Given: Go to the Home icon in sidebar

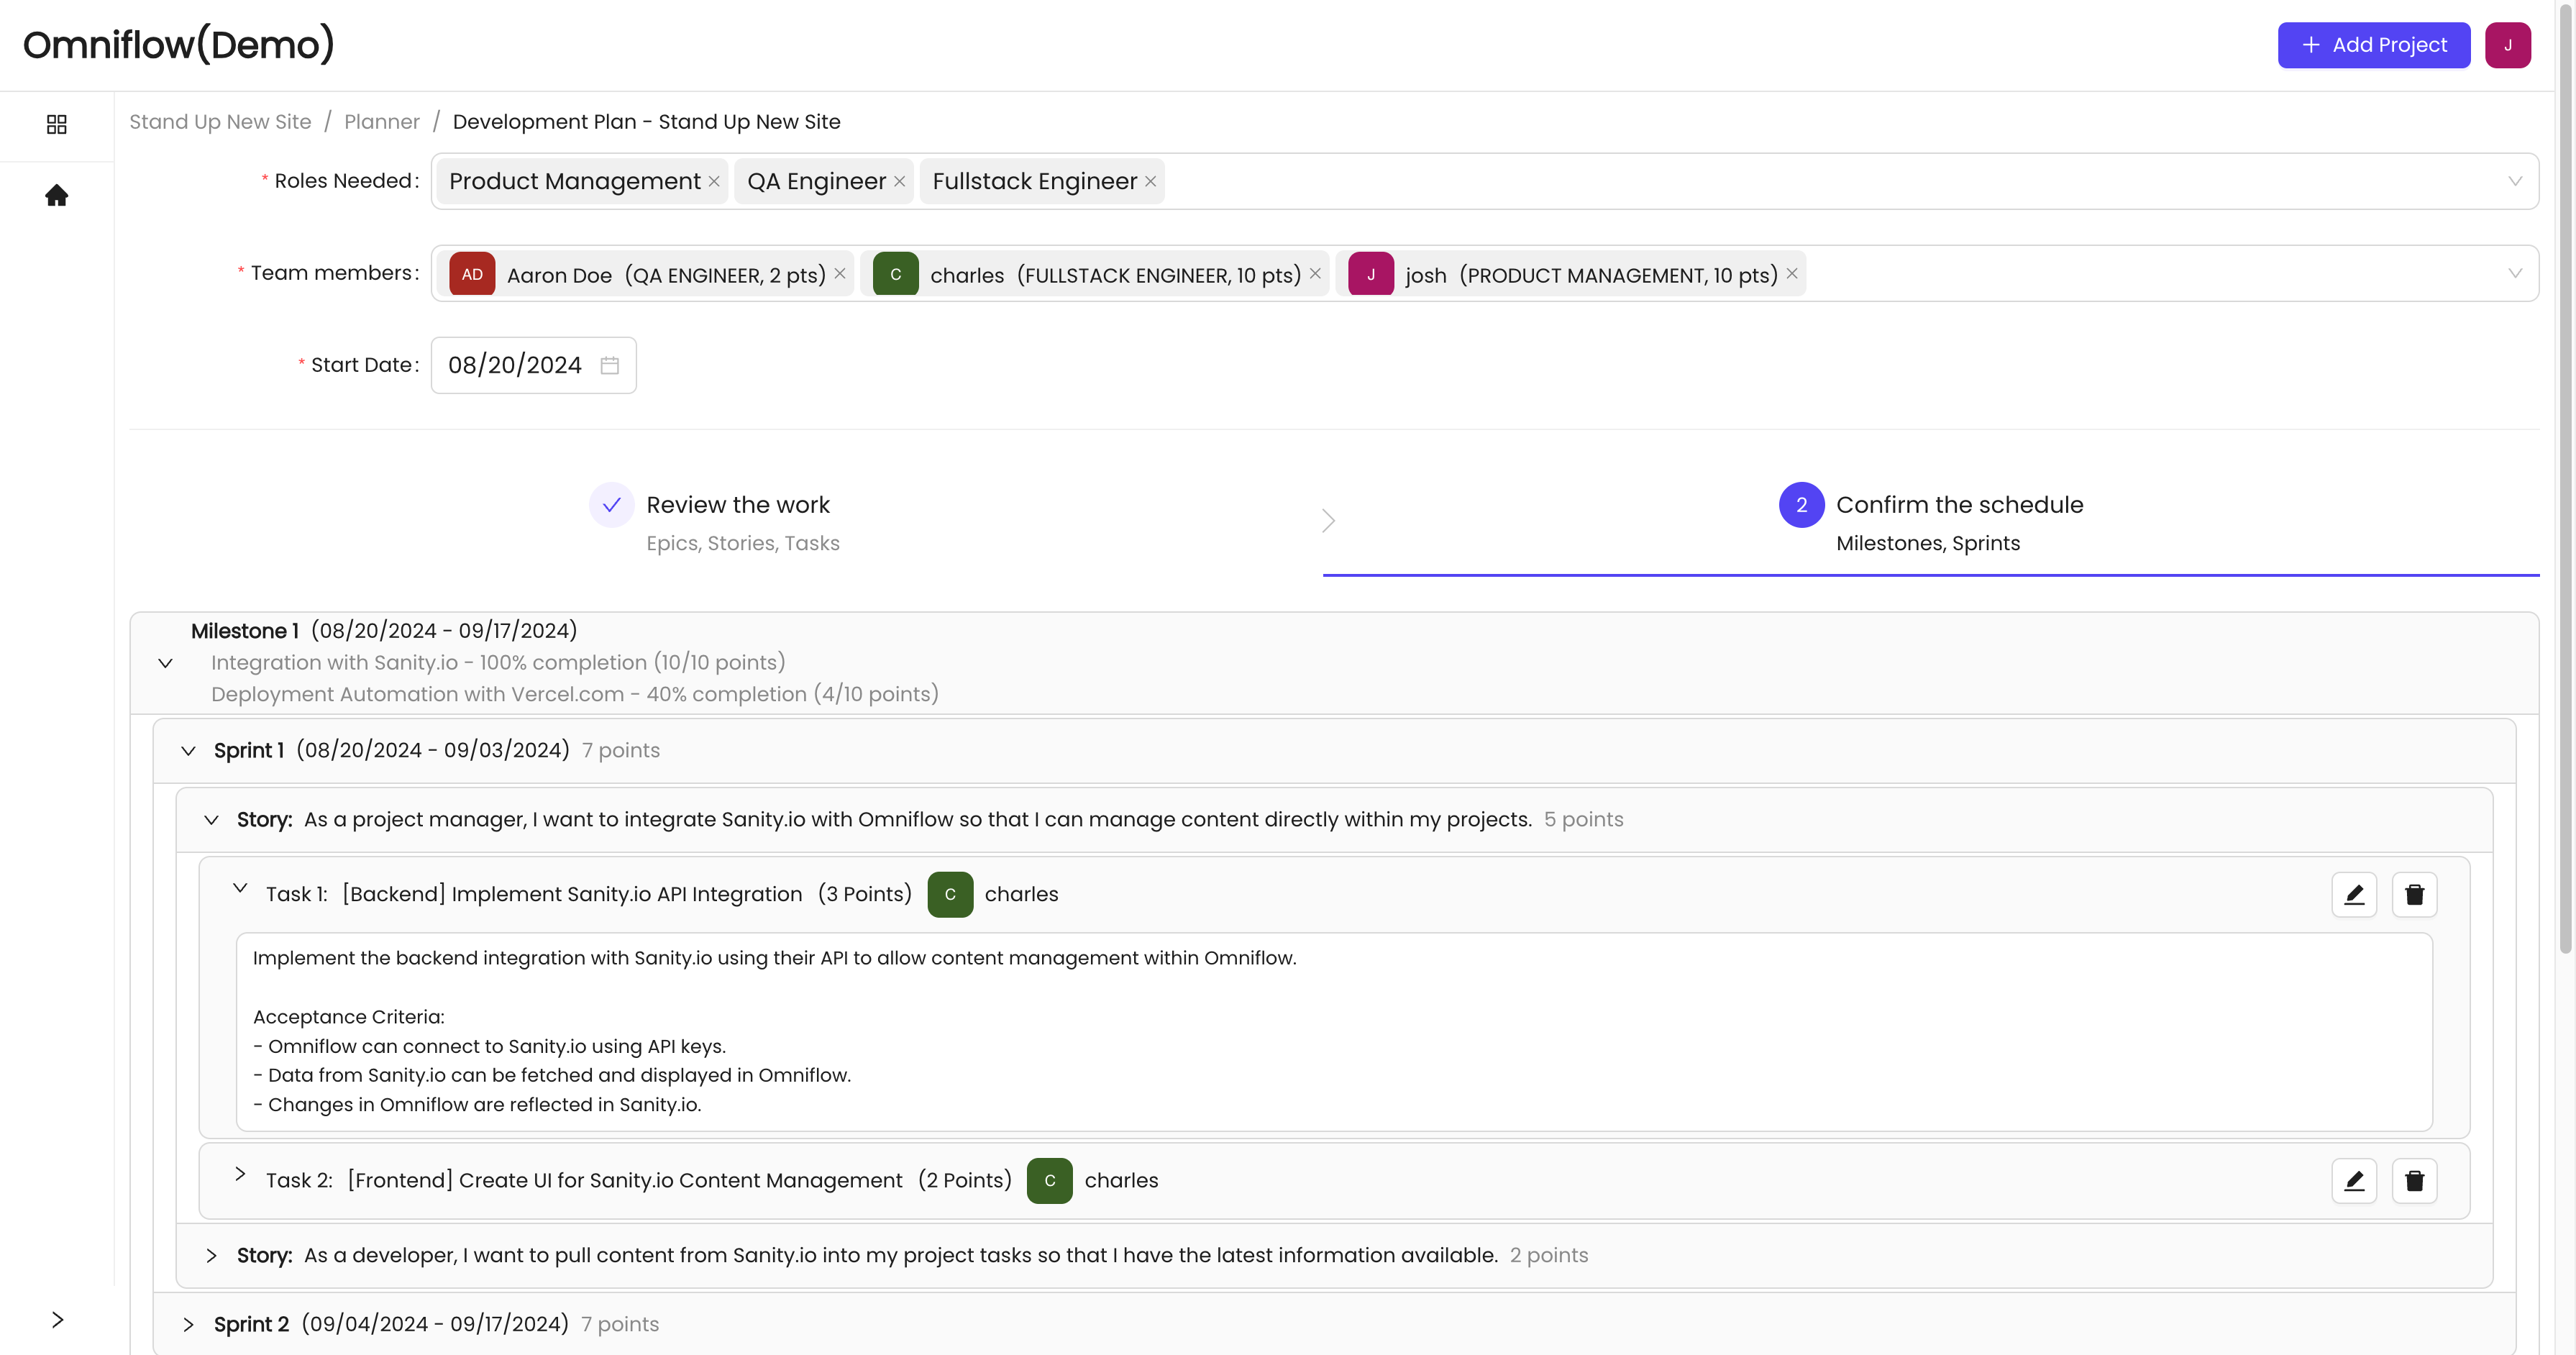Looking at the screenshot, I should coord(57,195).
